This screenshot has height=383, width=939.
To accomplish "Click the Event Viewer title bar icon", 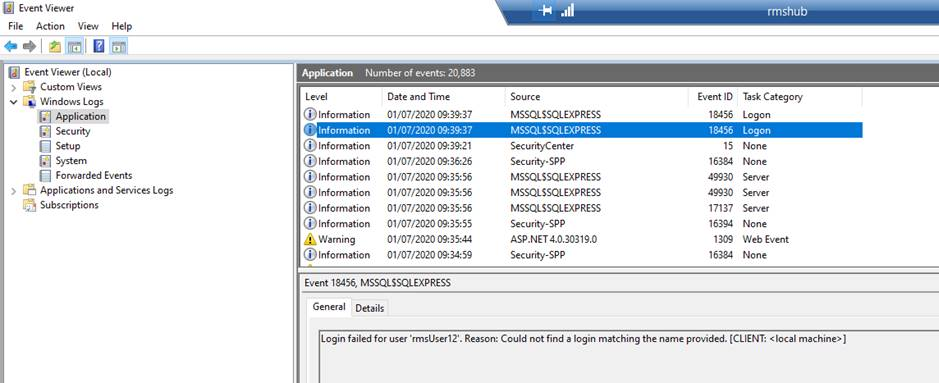I will coord(8,8).
